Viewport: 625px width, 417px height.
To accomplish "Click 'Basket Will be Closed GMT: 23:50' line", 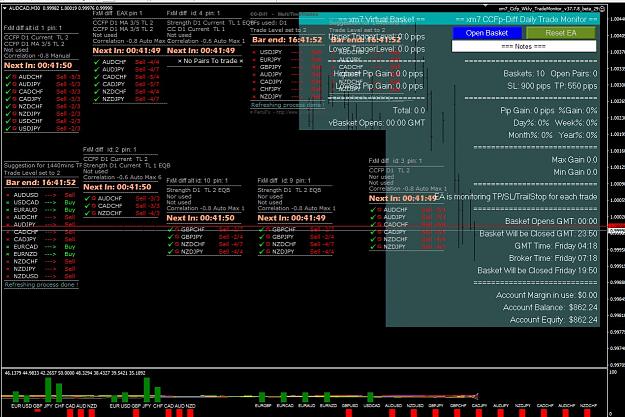I will point(538,234).
